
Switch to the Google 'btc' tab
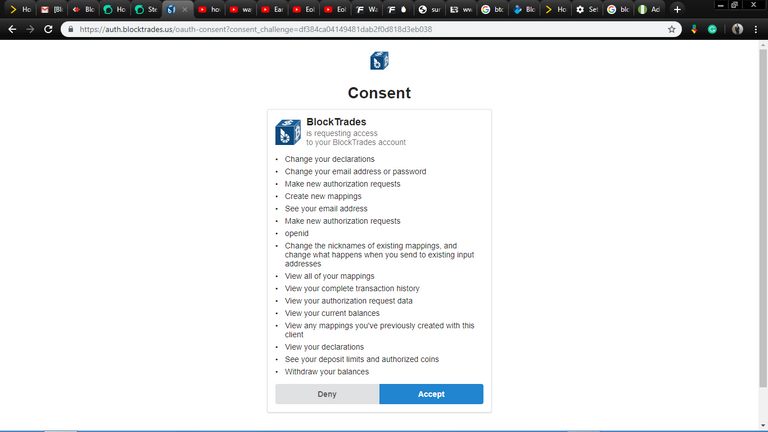coord(491,9)
